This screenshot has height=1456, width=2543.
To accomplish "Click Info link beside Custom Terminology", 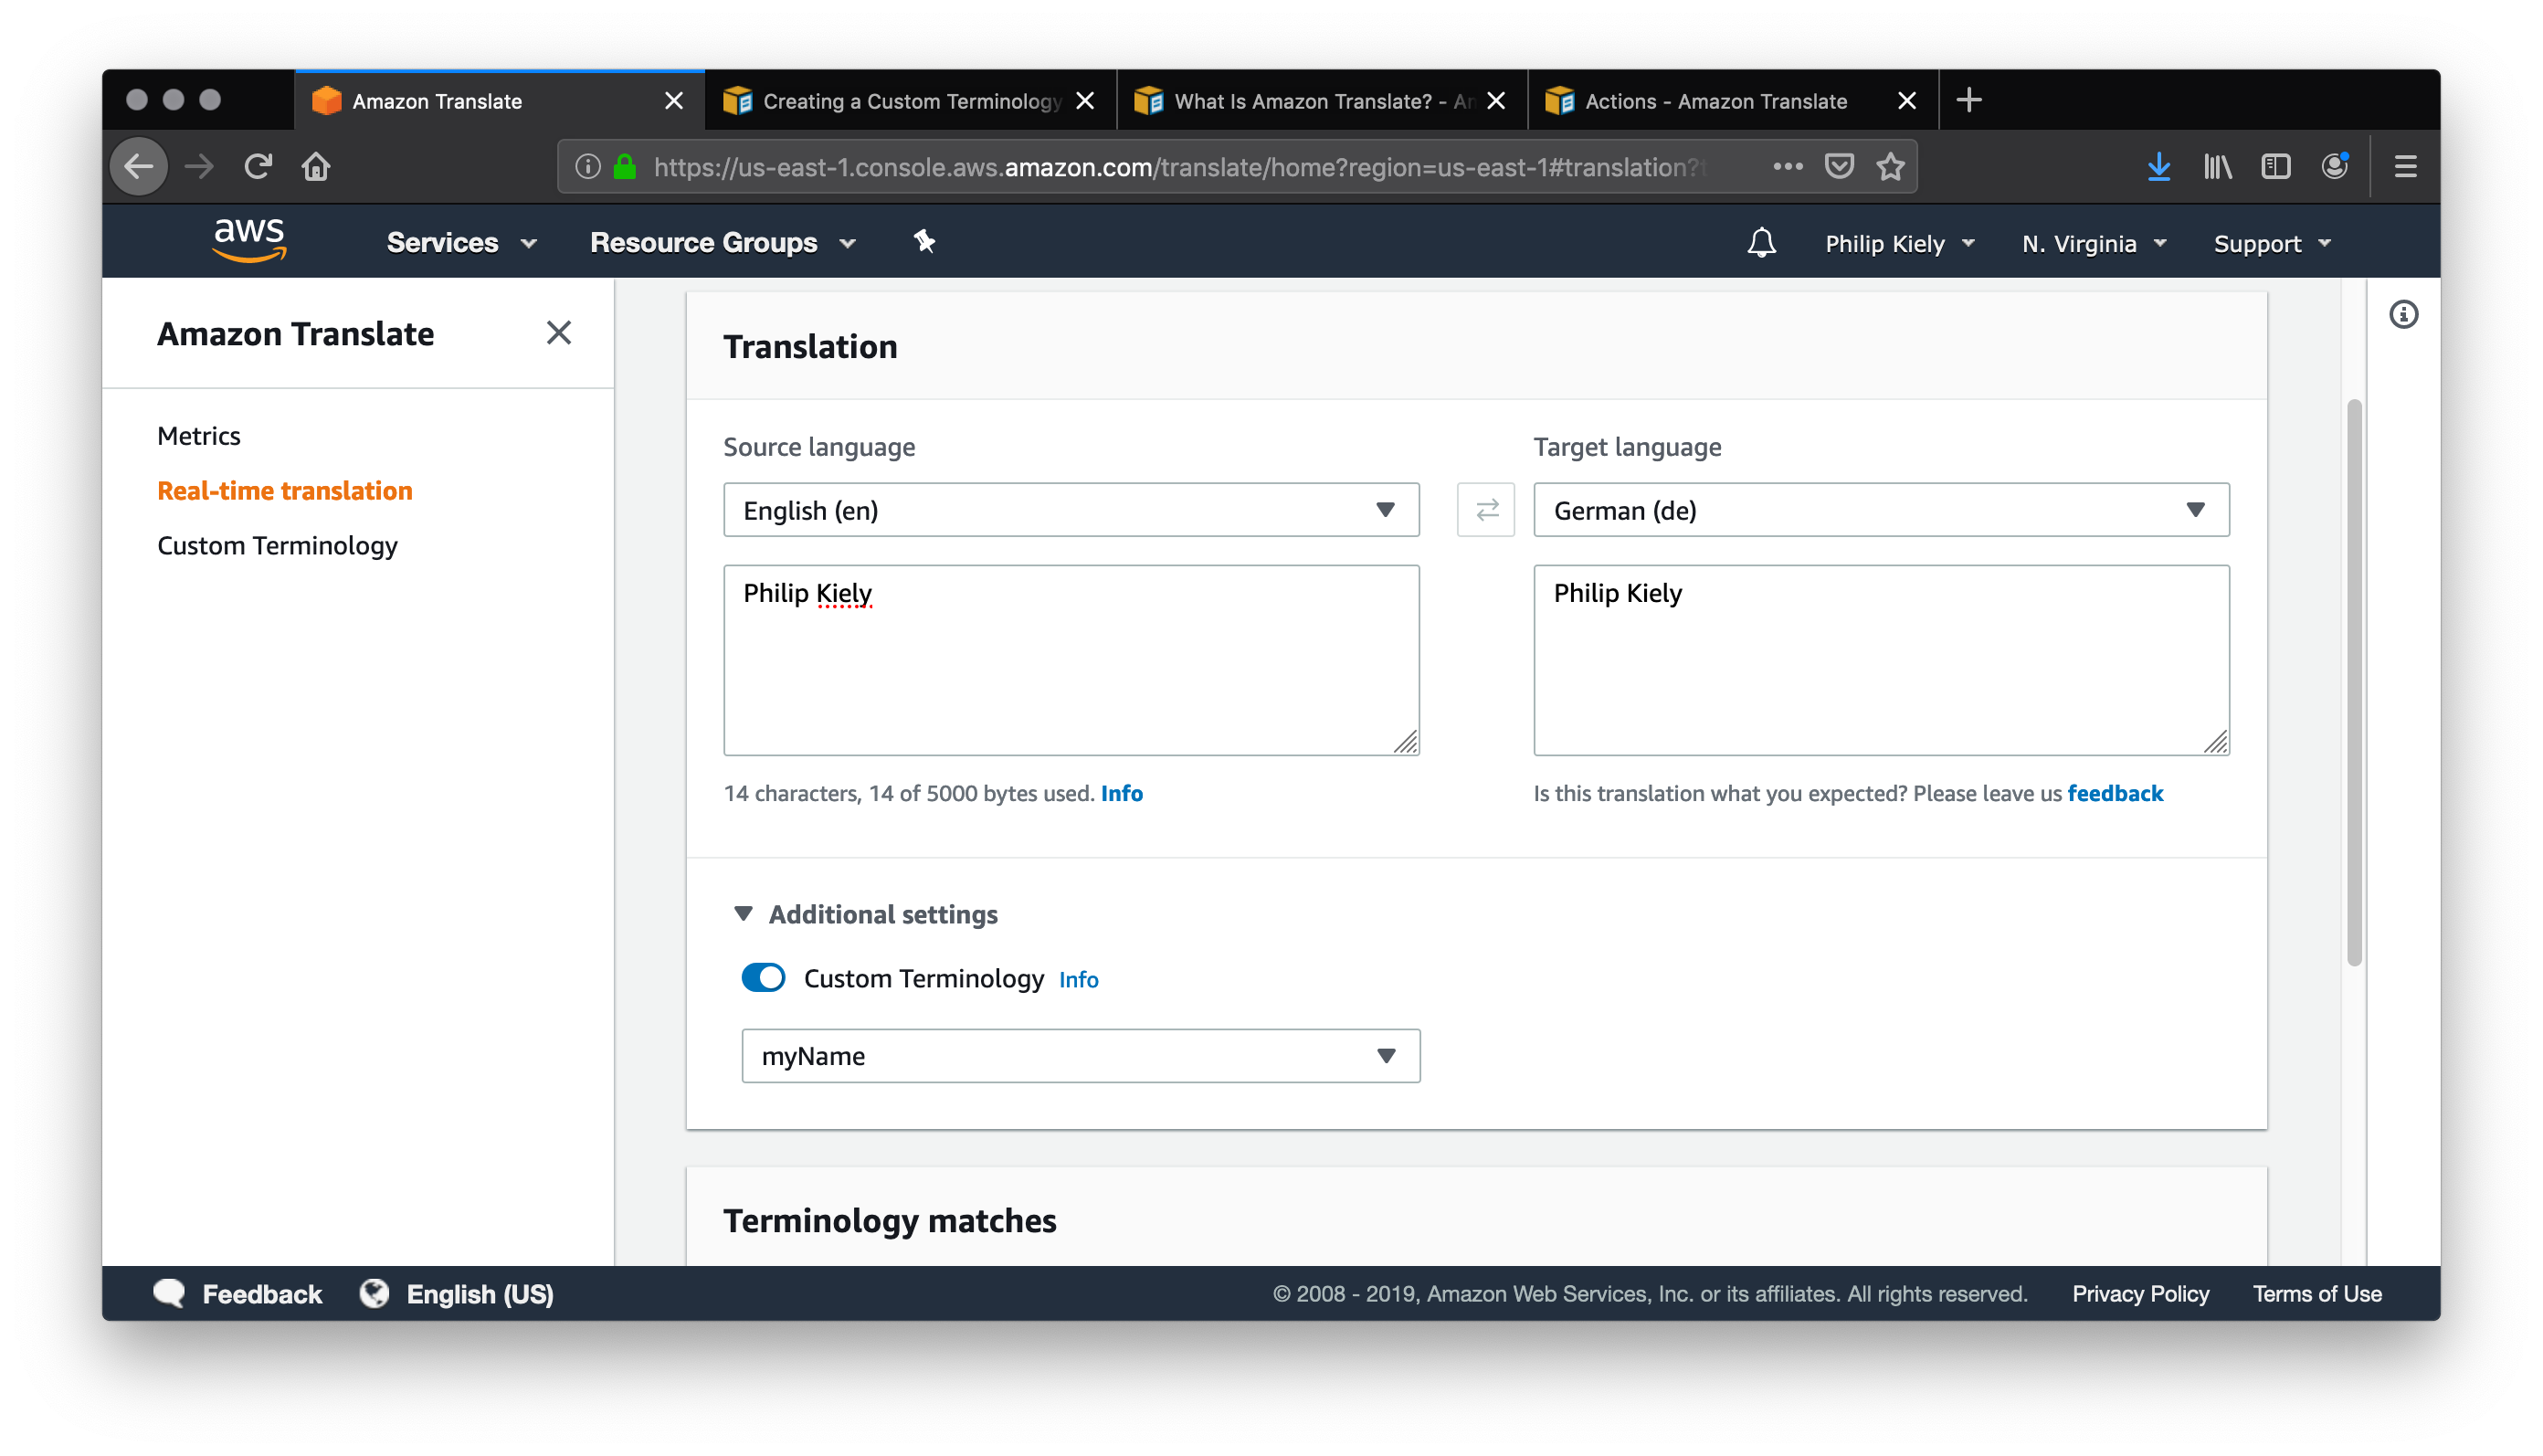I will click(x=1078, y=979).
